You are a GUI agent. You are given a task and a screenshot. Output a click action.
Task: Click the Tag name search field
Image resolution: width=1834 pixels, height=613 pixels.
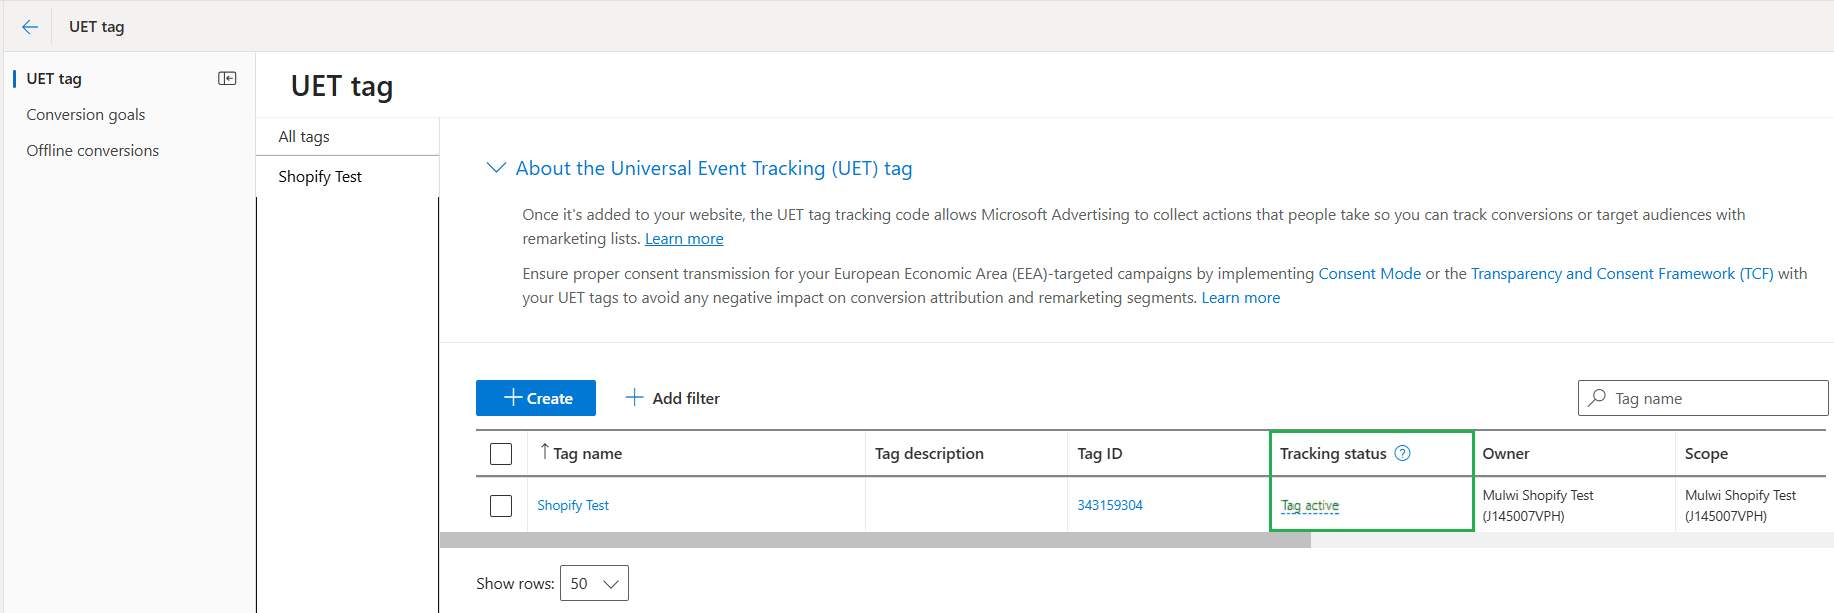pyautogui.click(x=1703, y=398)
